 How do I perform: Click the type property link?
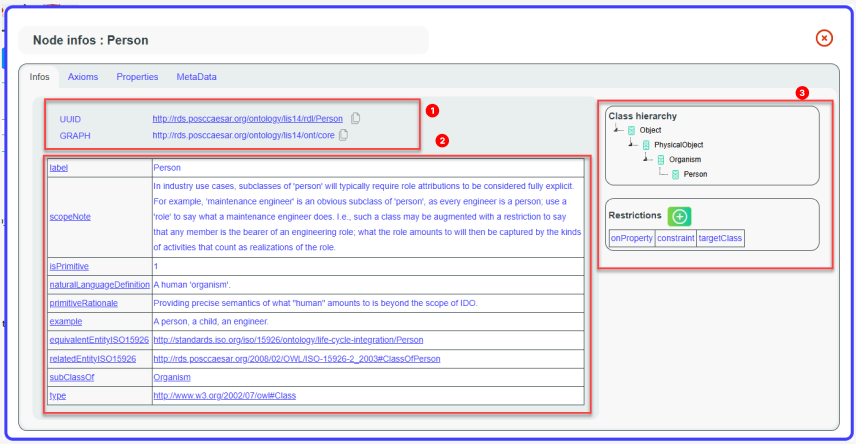pyautogui.click(x=57, y=395)
